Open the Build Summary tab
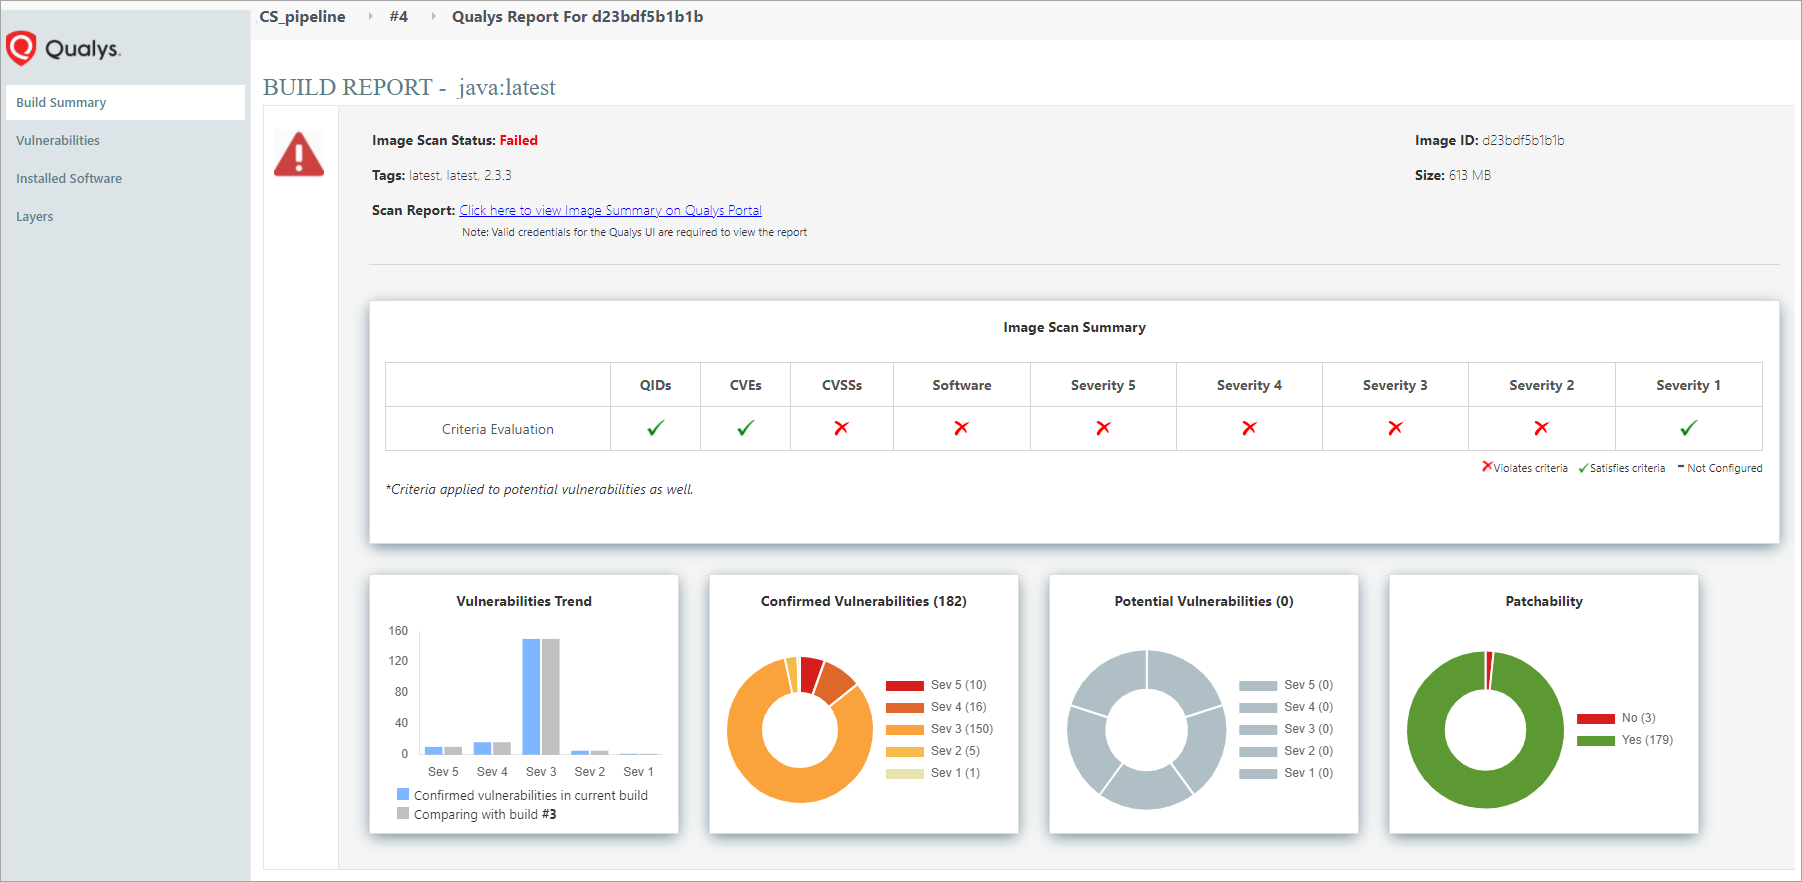Screen dimensions: 1802x882 61,102
